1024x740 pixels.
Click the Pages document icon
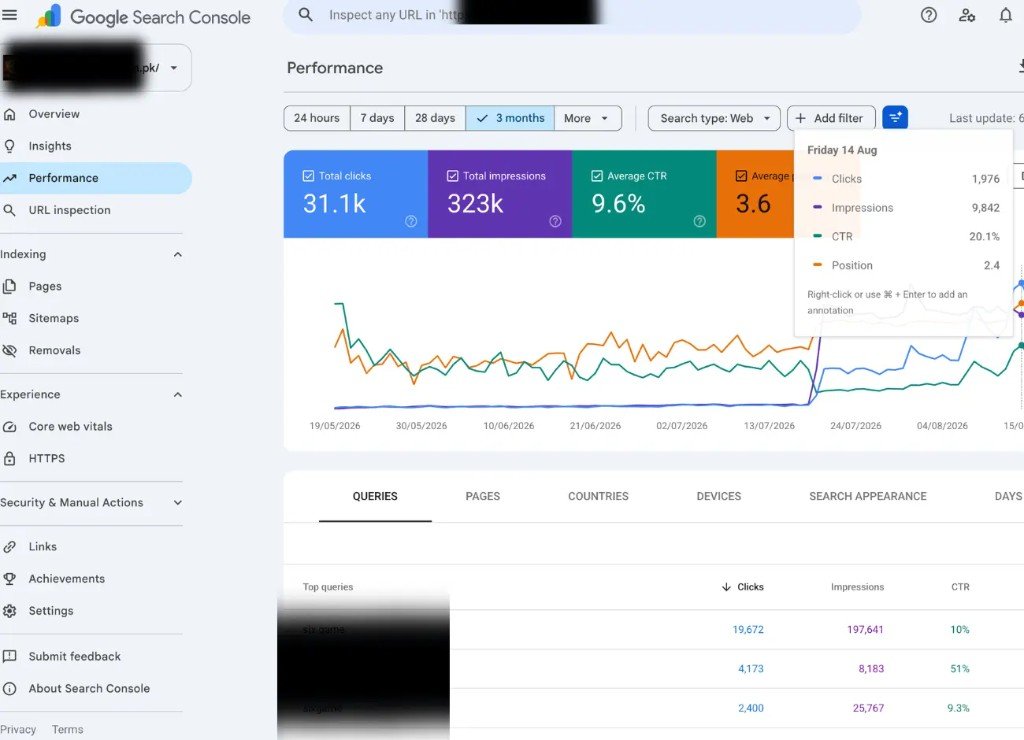[10, 286]
